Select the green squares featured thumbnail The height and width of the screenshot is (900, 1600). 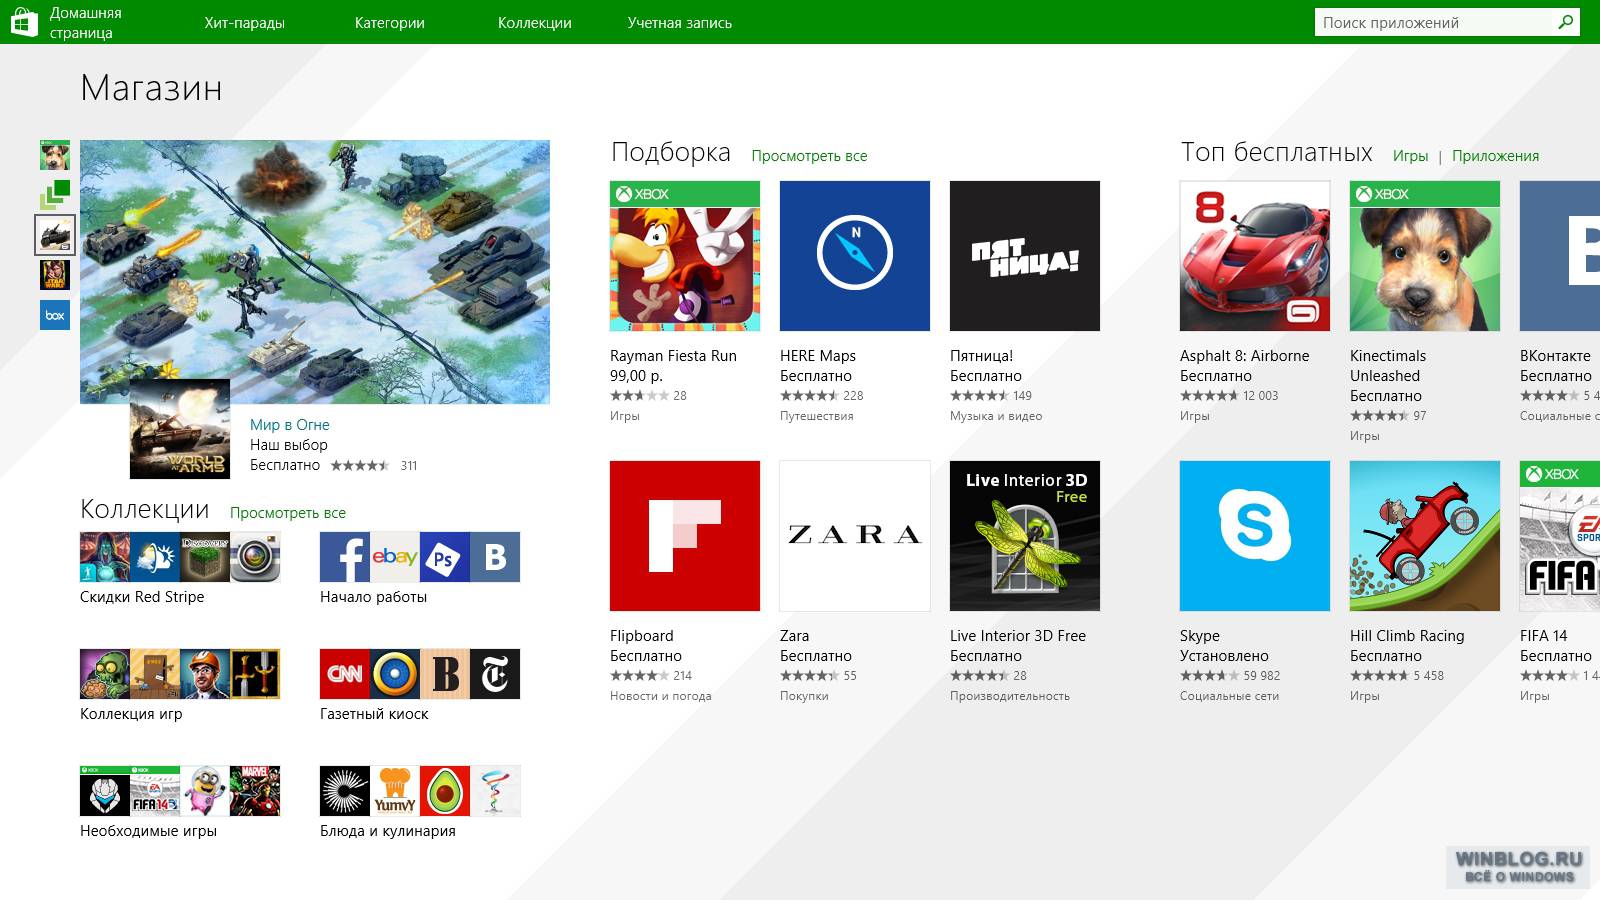tap(55, 195)
